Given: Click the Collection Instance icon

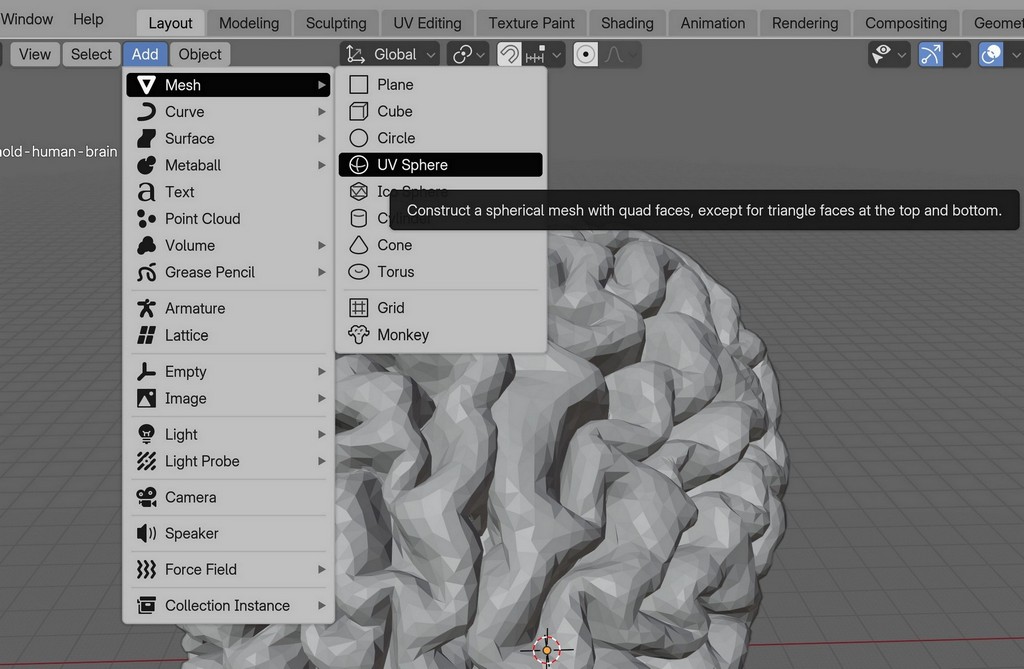Looking at the screenshot, I should (x=146, y=606).
